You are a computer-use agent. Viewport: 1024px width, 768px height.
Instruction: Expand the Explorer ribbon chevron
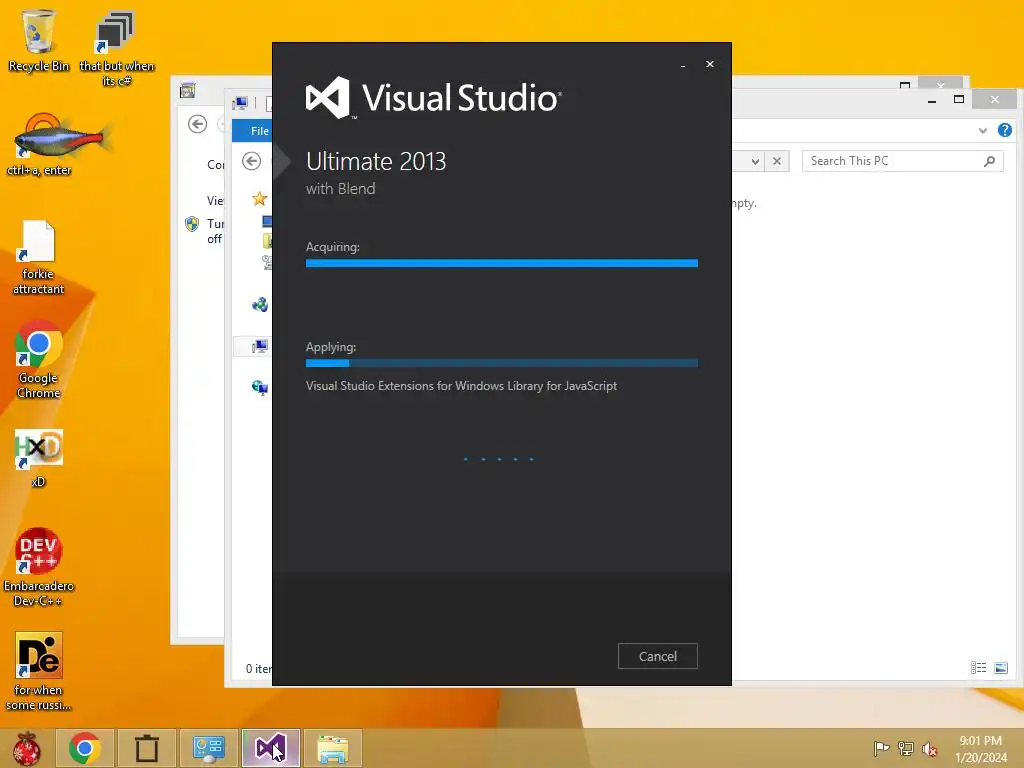coord(983,131)
